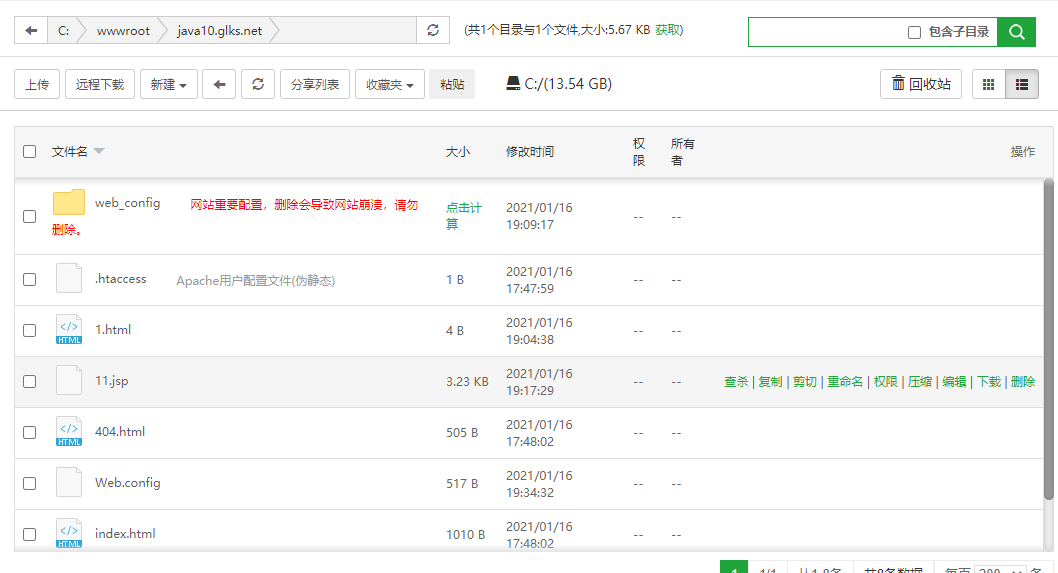
Task: Go back using the toolbar arrow button
Action: (219, 84)
